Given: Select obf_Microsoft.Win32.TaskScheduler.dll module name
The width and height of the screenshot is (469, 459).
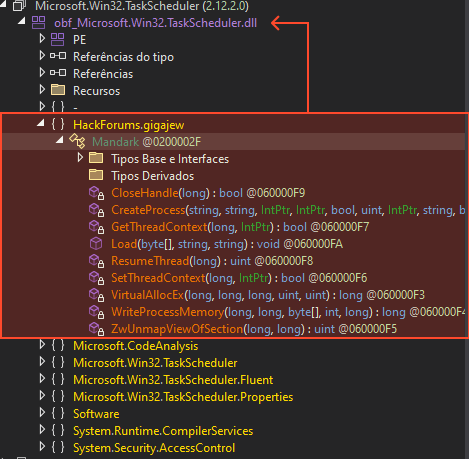Looking at the screenshot, I should [x=155, y=23].
